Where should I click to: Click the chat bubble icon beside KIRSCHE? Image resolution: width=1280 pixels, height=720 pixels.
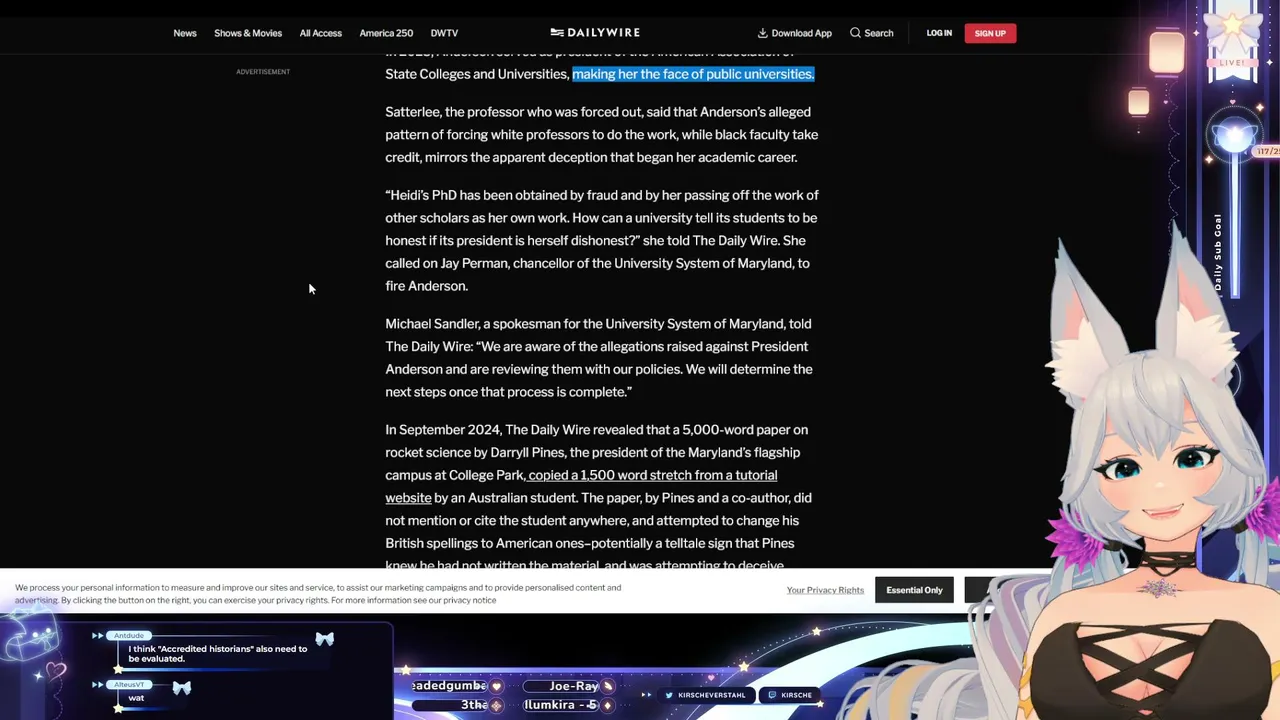pos(772,695)
